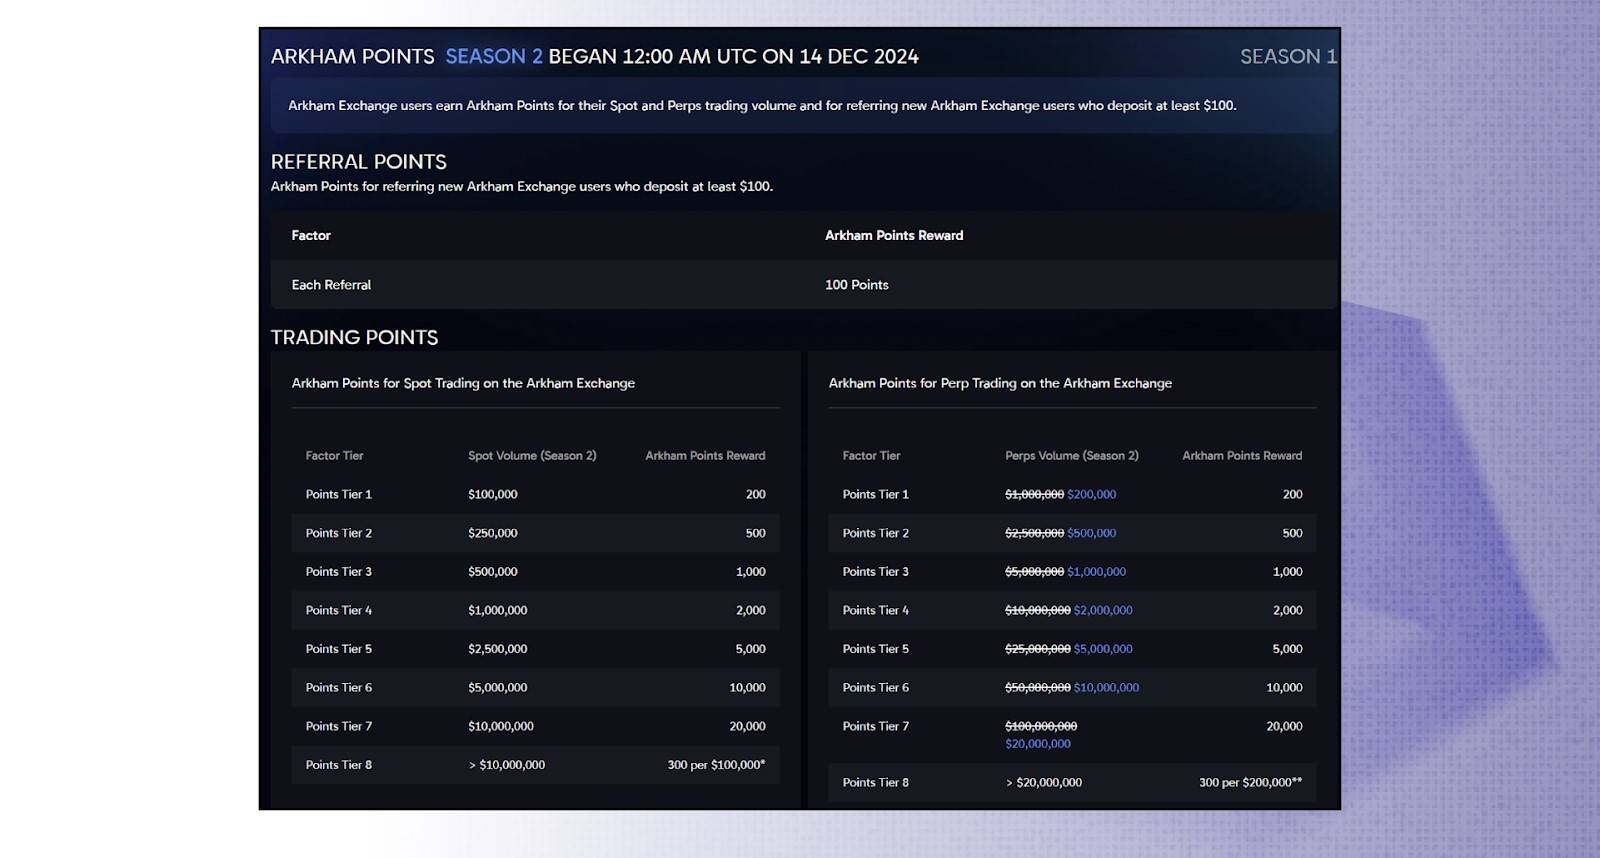Screen dimensions: 1600x858
Task: Click the blue $2,000,000 perps volume
Action: [x=1103, y=611]
